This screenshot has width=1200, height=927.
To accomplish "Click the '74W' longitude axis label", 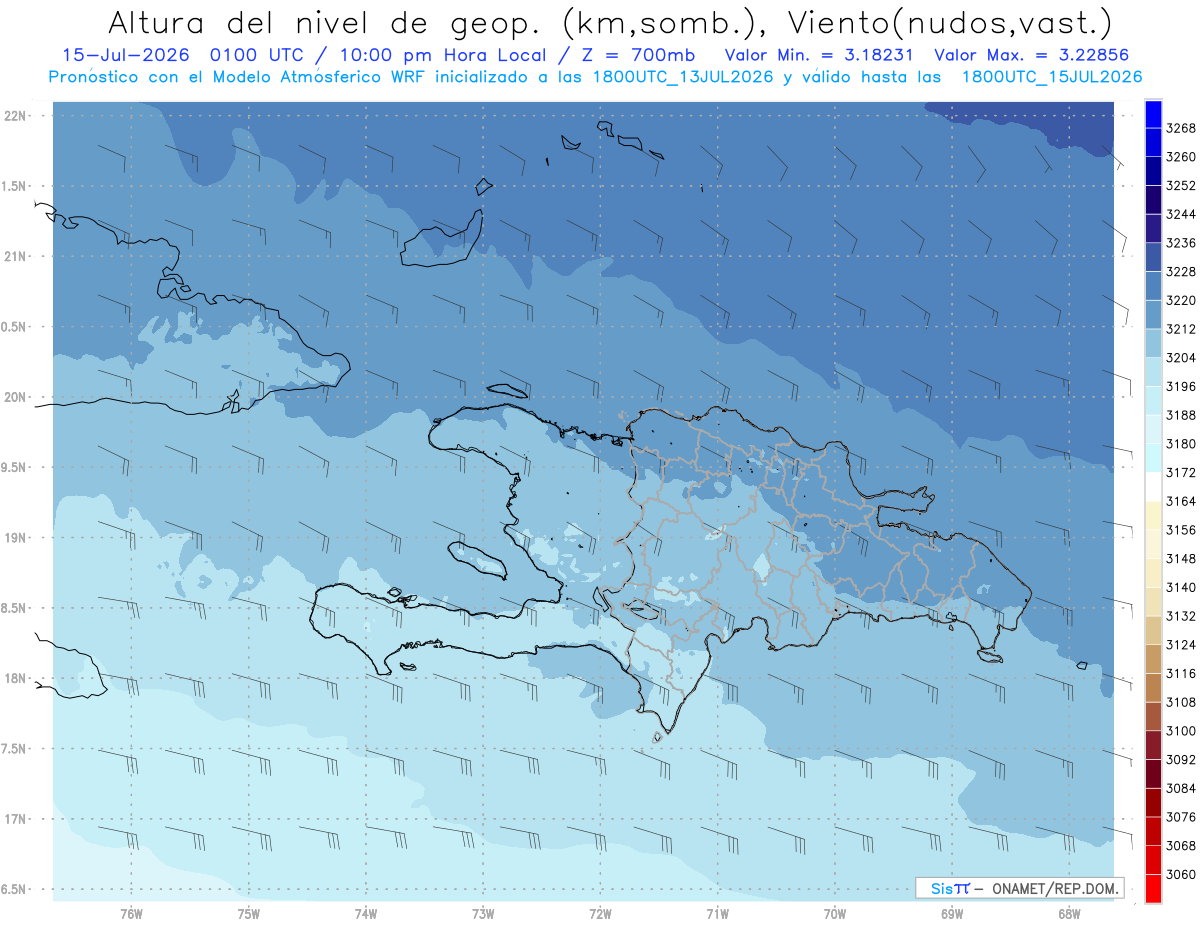I will [x=366, y=914].
